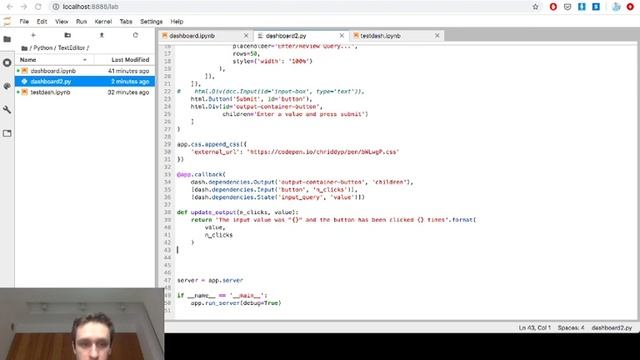Click the Python breadcrumb folder
640x360 pixels.
click(x=43, y=48)
